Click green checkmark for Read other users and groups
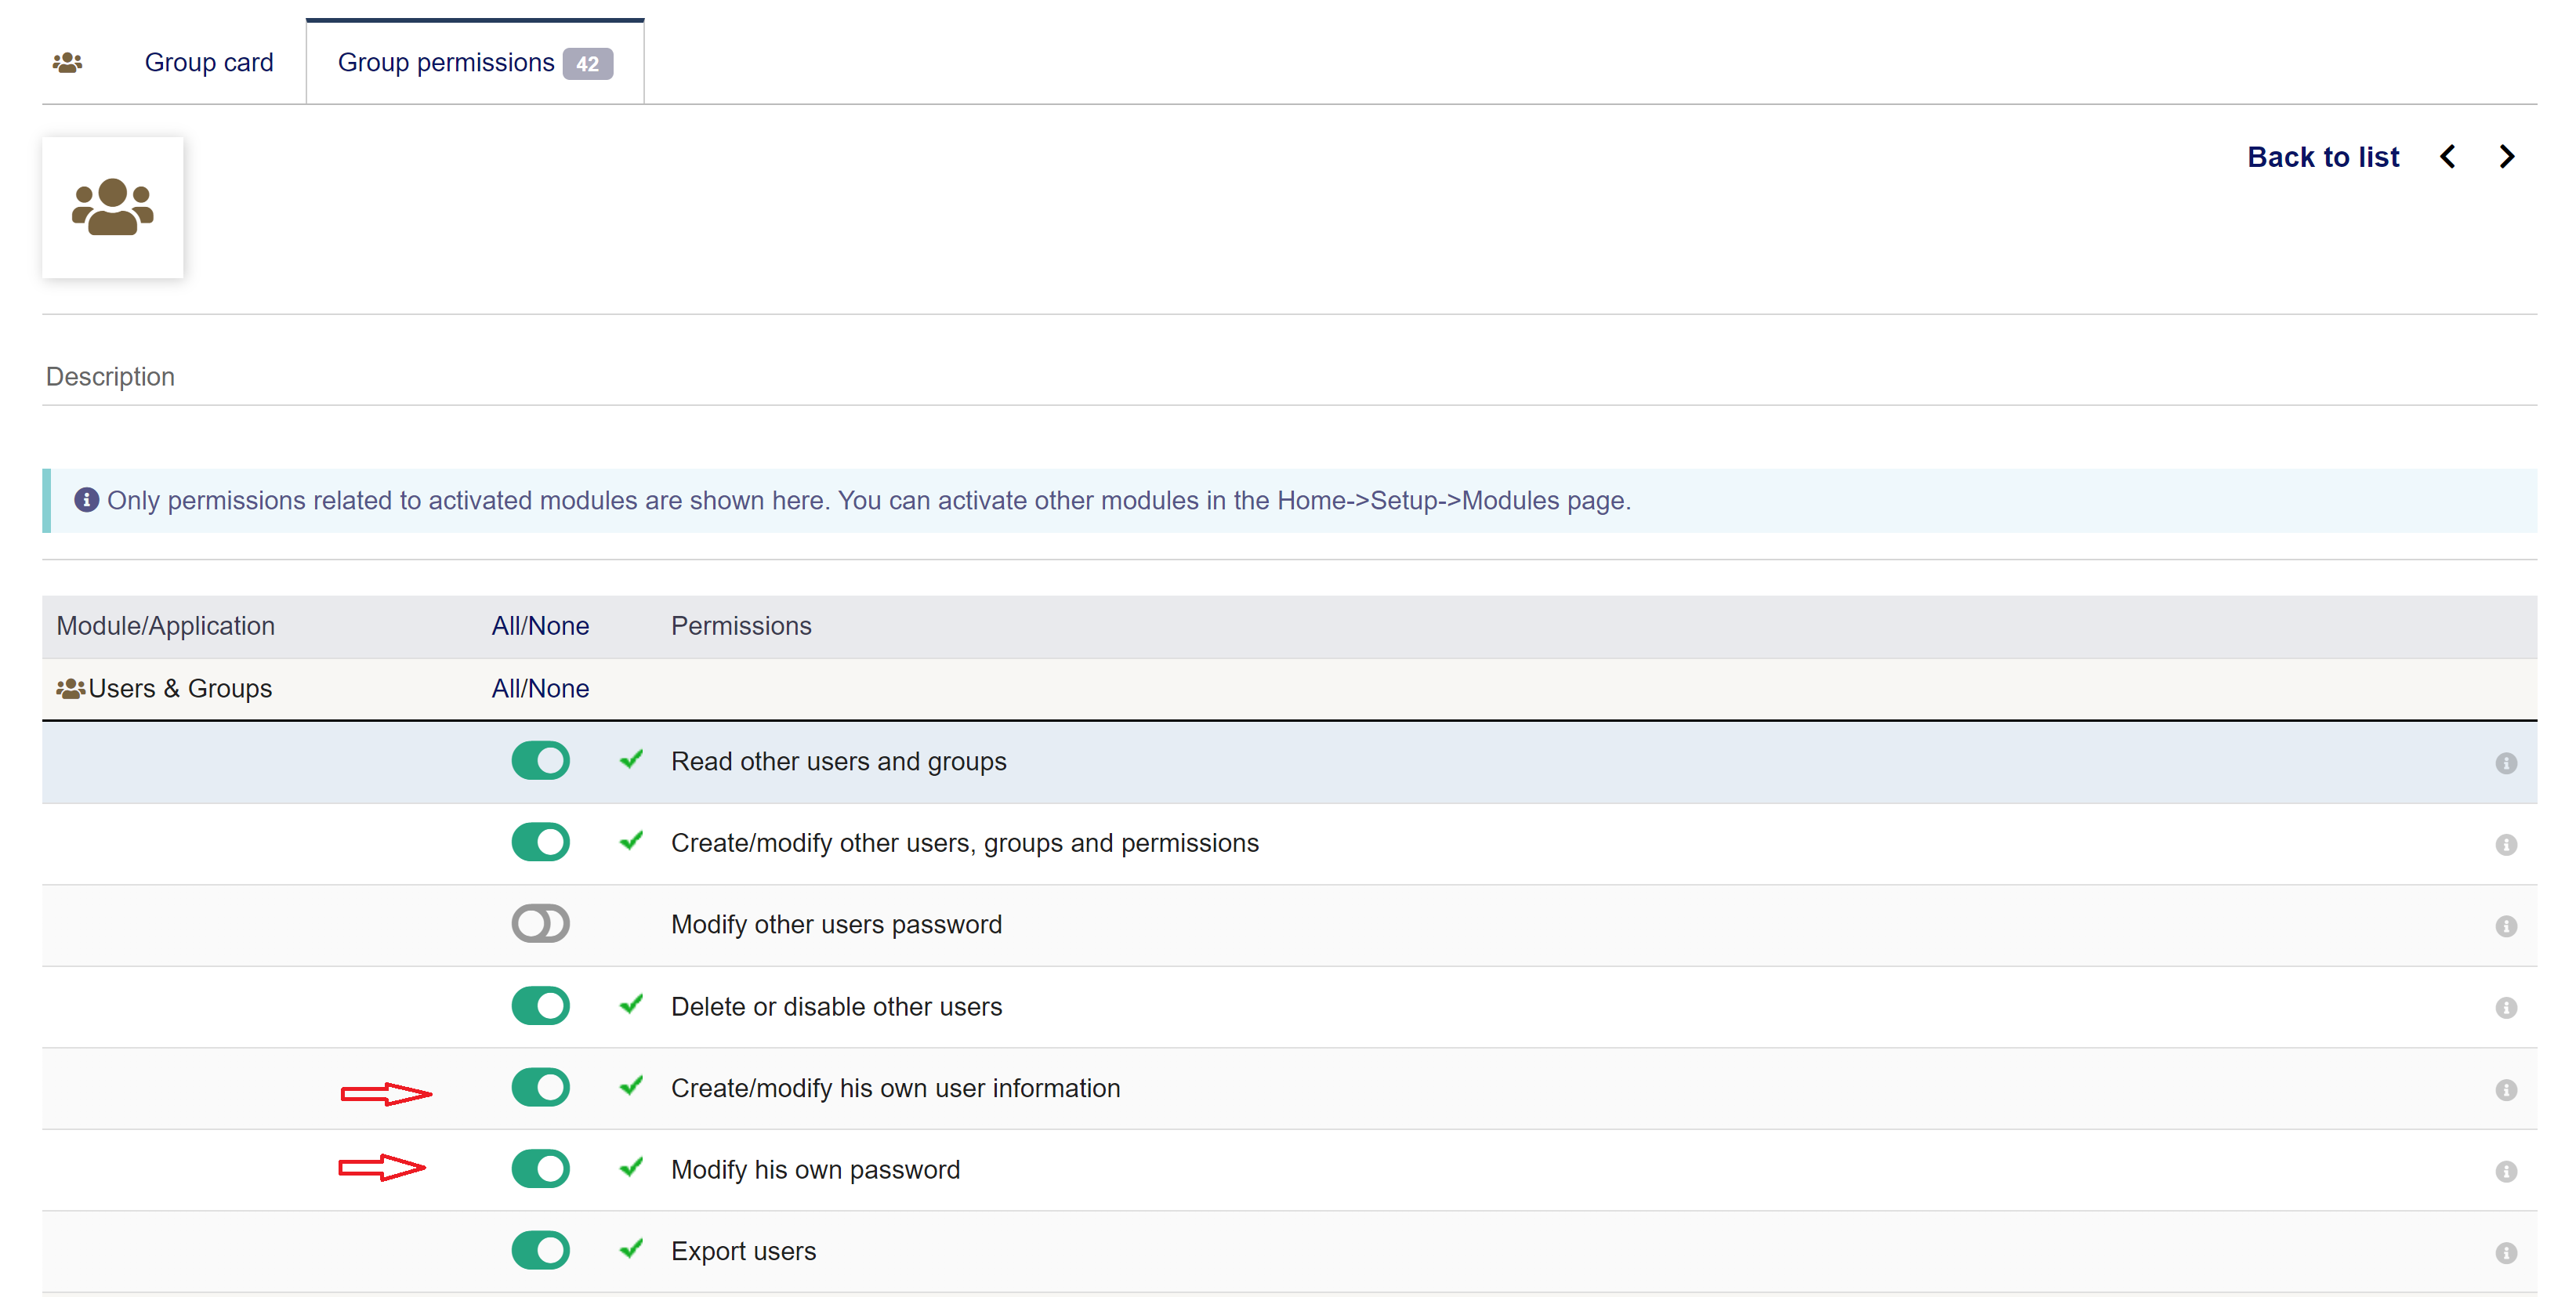This screenshot has height=1297, width=2576. [631, 760]
